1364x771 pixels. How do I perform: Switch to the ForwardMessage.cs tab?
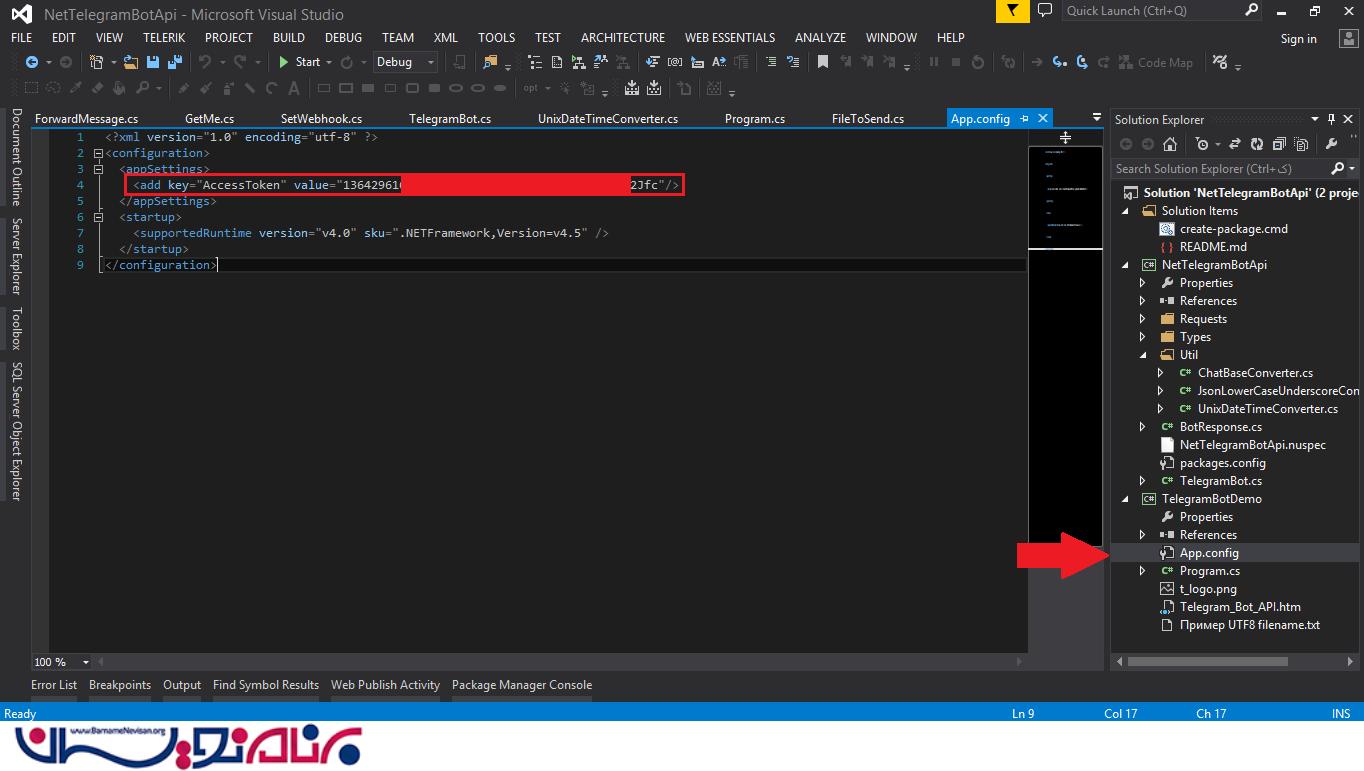(87, 119)
